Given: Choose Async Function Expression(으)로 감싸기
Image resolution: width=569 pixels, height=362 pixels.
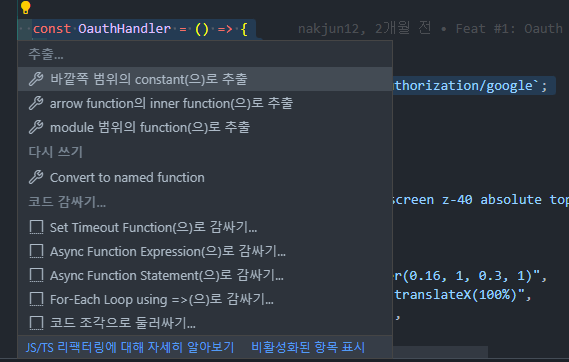Looking at the screenshot, I should (x=205, y=251).
